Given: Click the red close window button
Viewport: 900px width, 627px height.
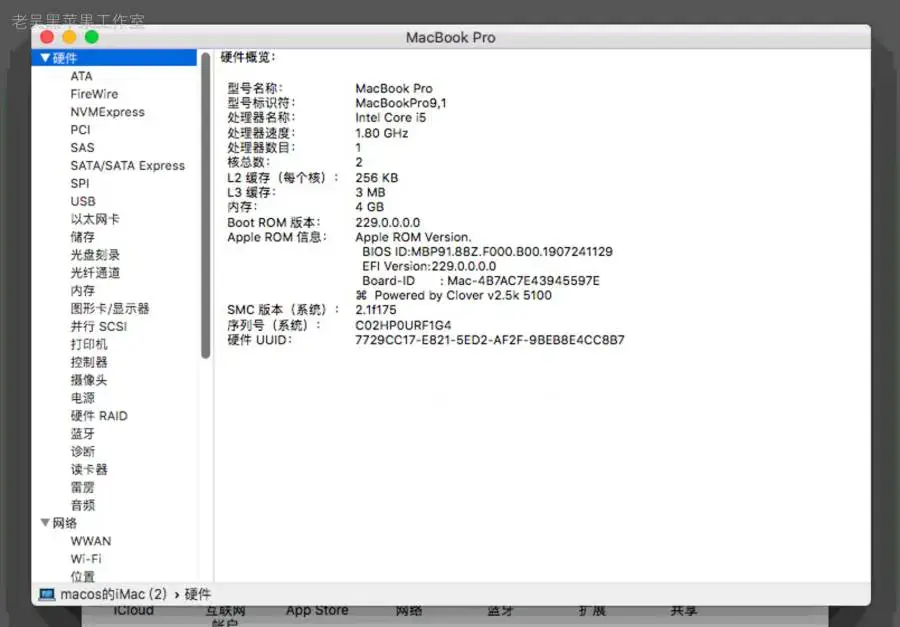Looking at the screenshot, I should (47, 37).
